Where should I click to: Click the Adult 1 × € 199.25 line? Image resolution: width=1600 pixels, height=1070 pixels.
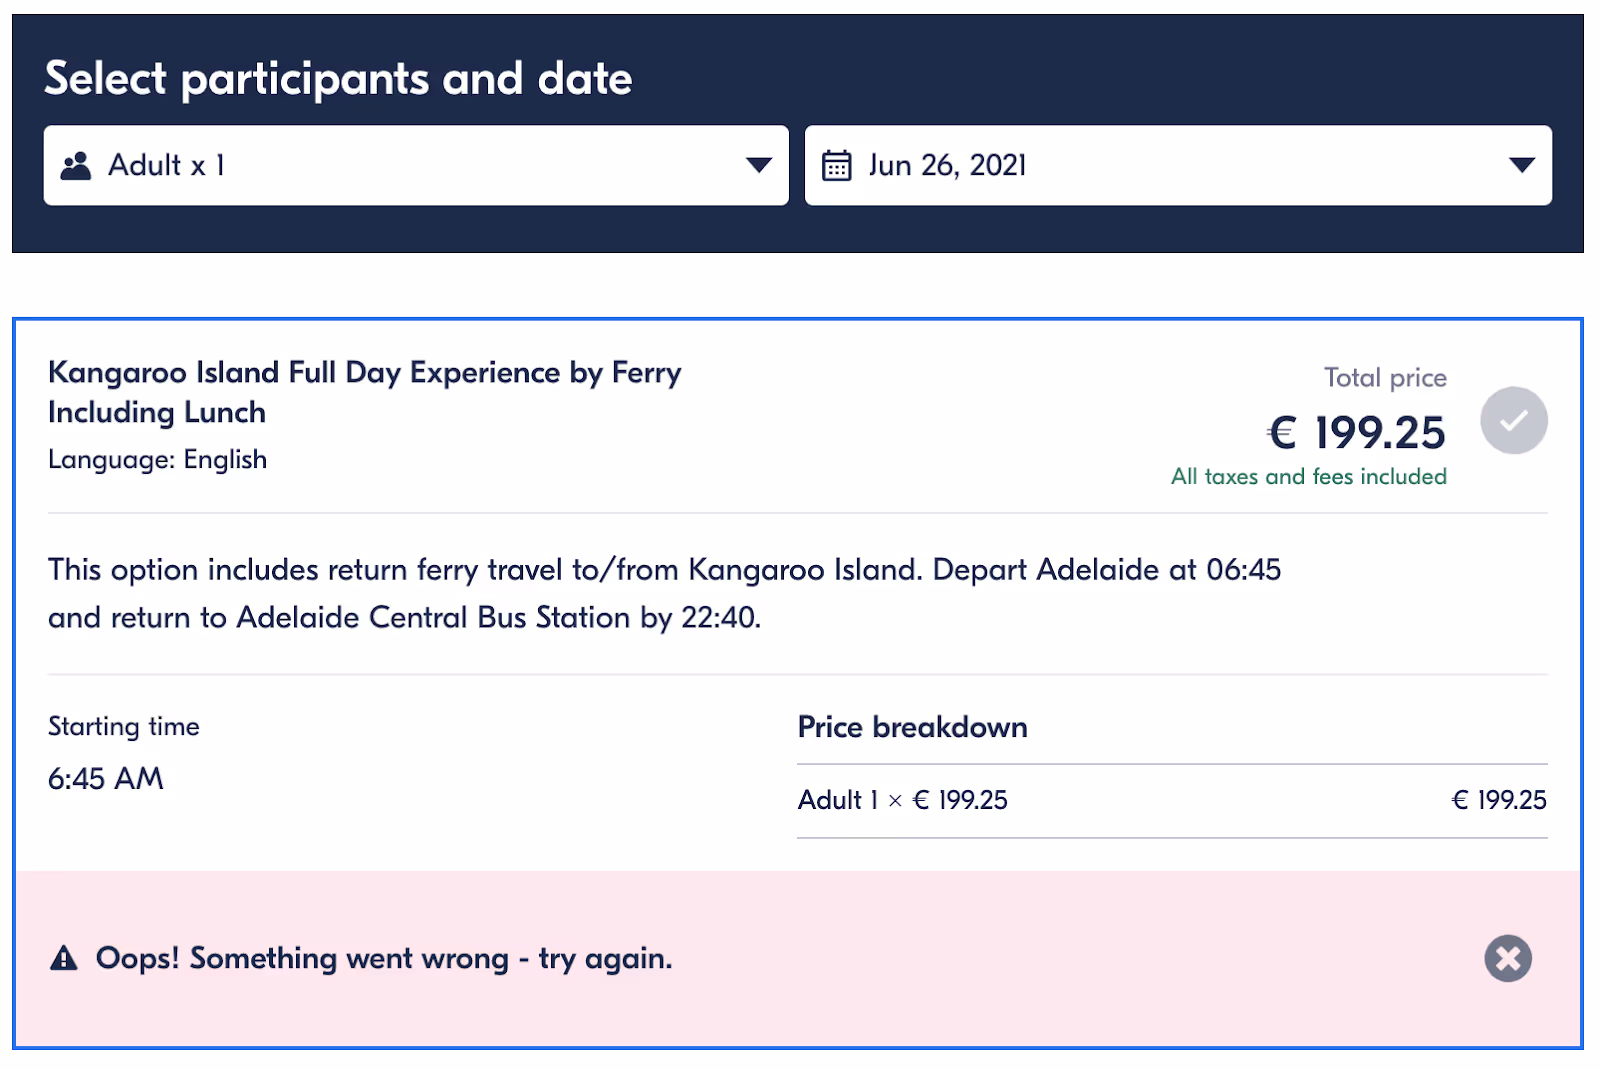[1172, 800]
